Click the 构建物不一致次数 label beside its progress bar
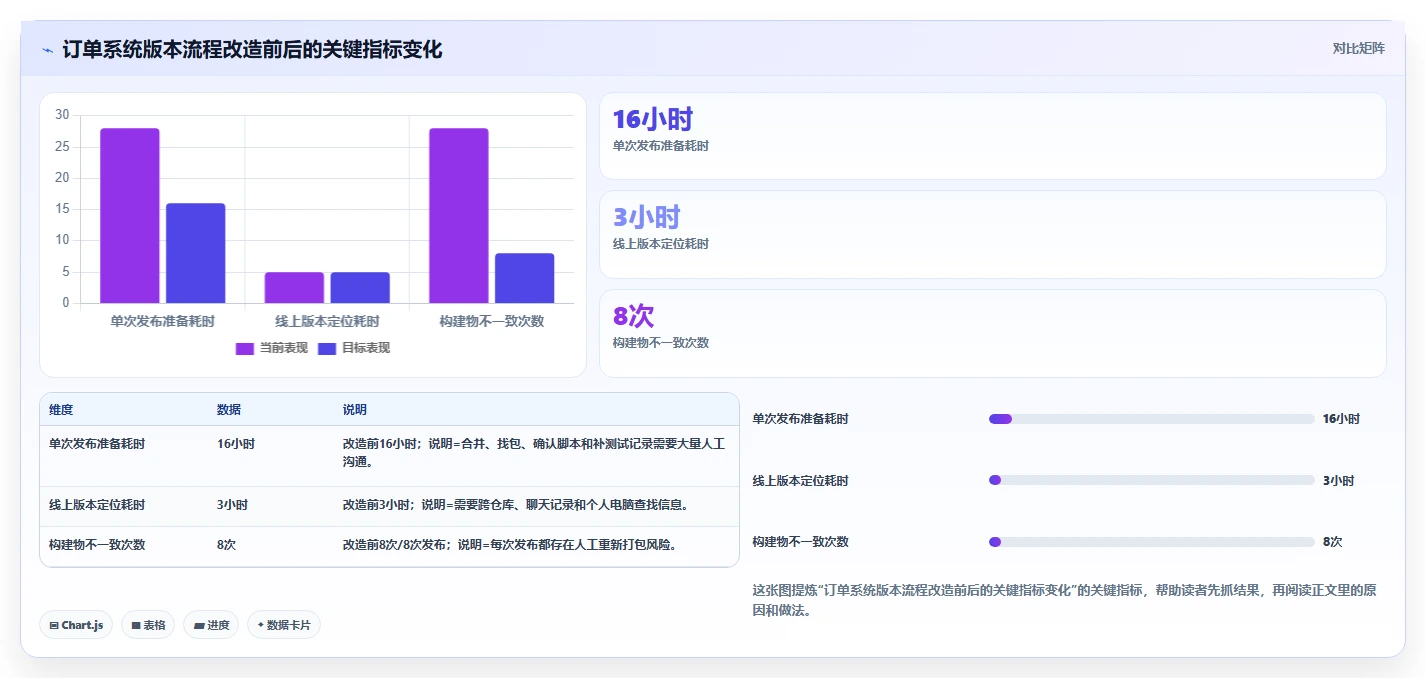 [x=801, y=542]
